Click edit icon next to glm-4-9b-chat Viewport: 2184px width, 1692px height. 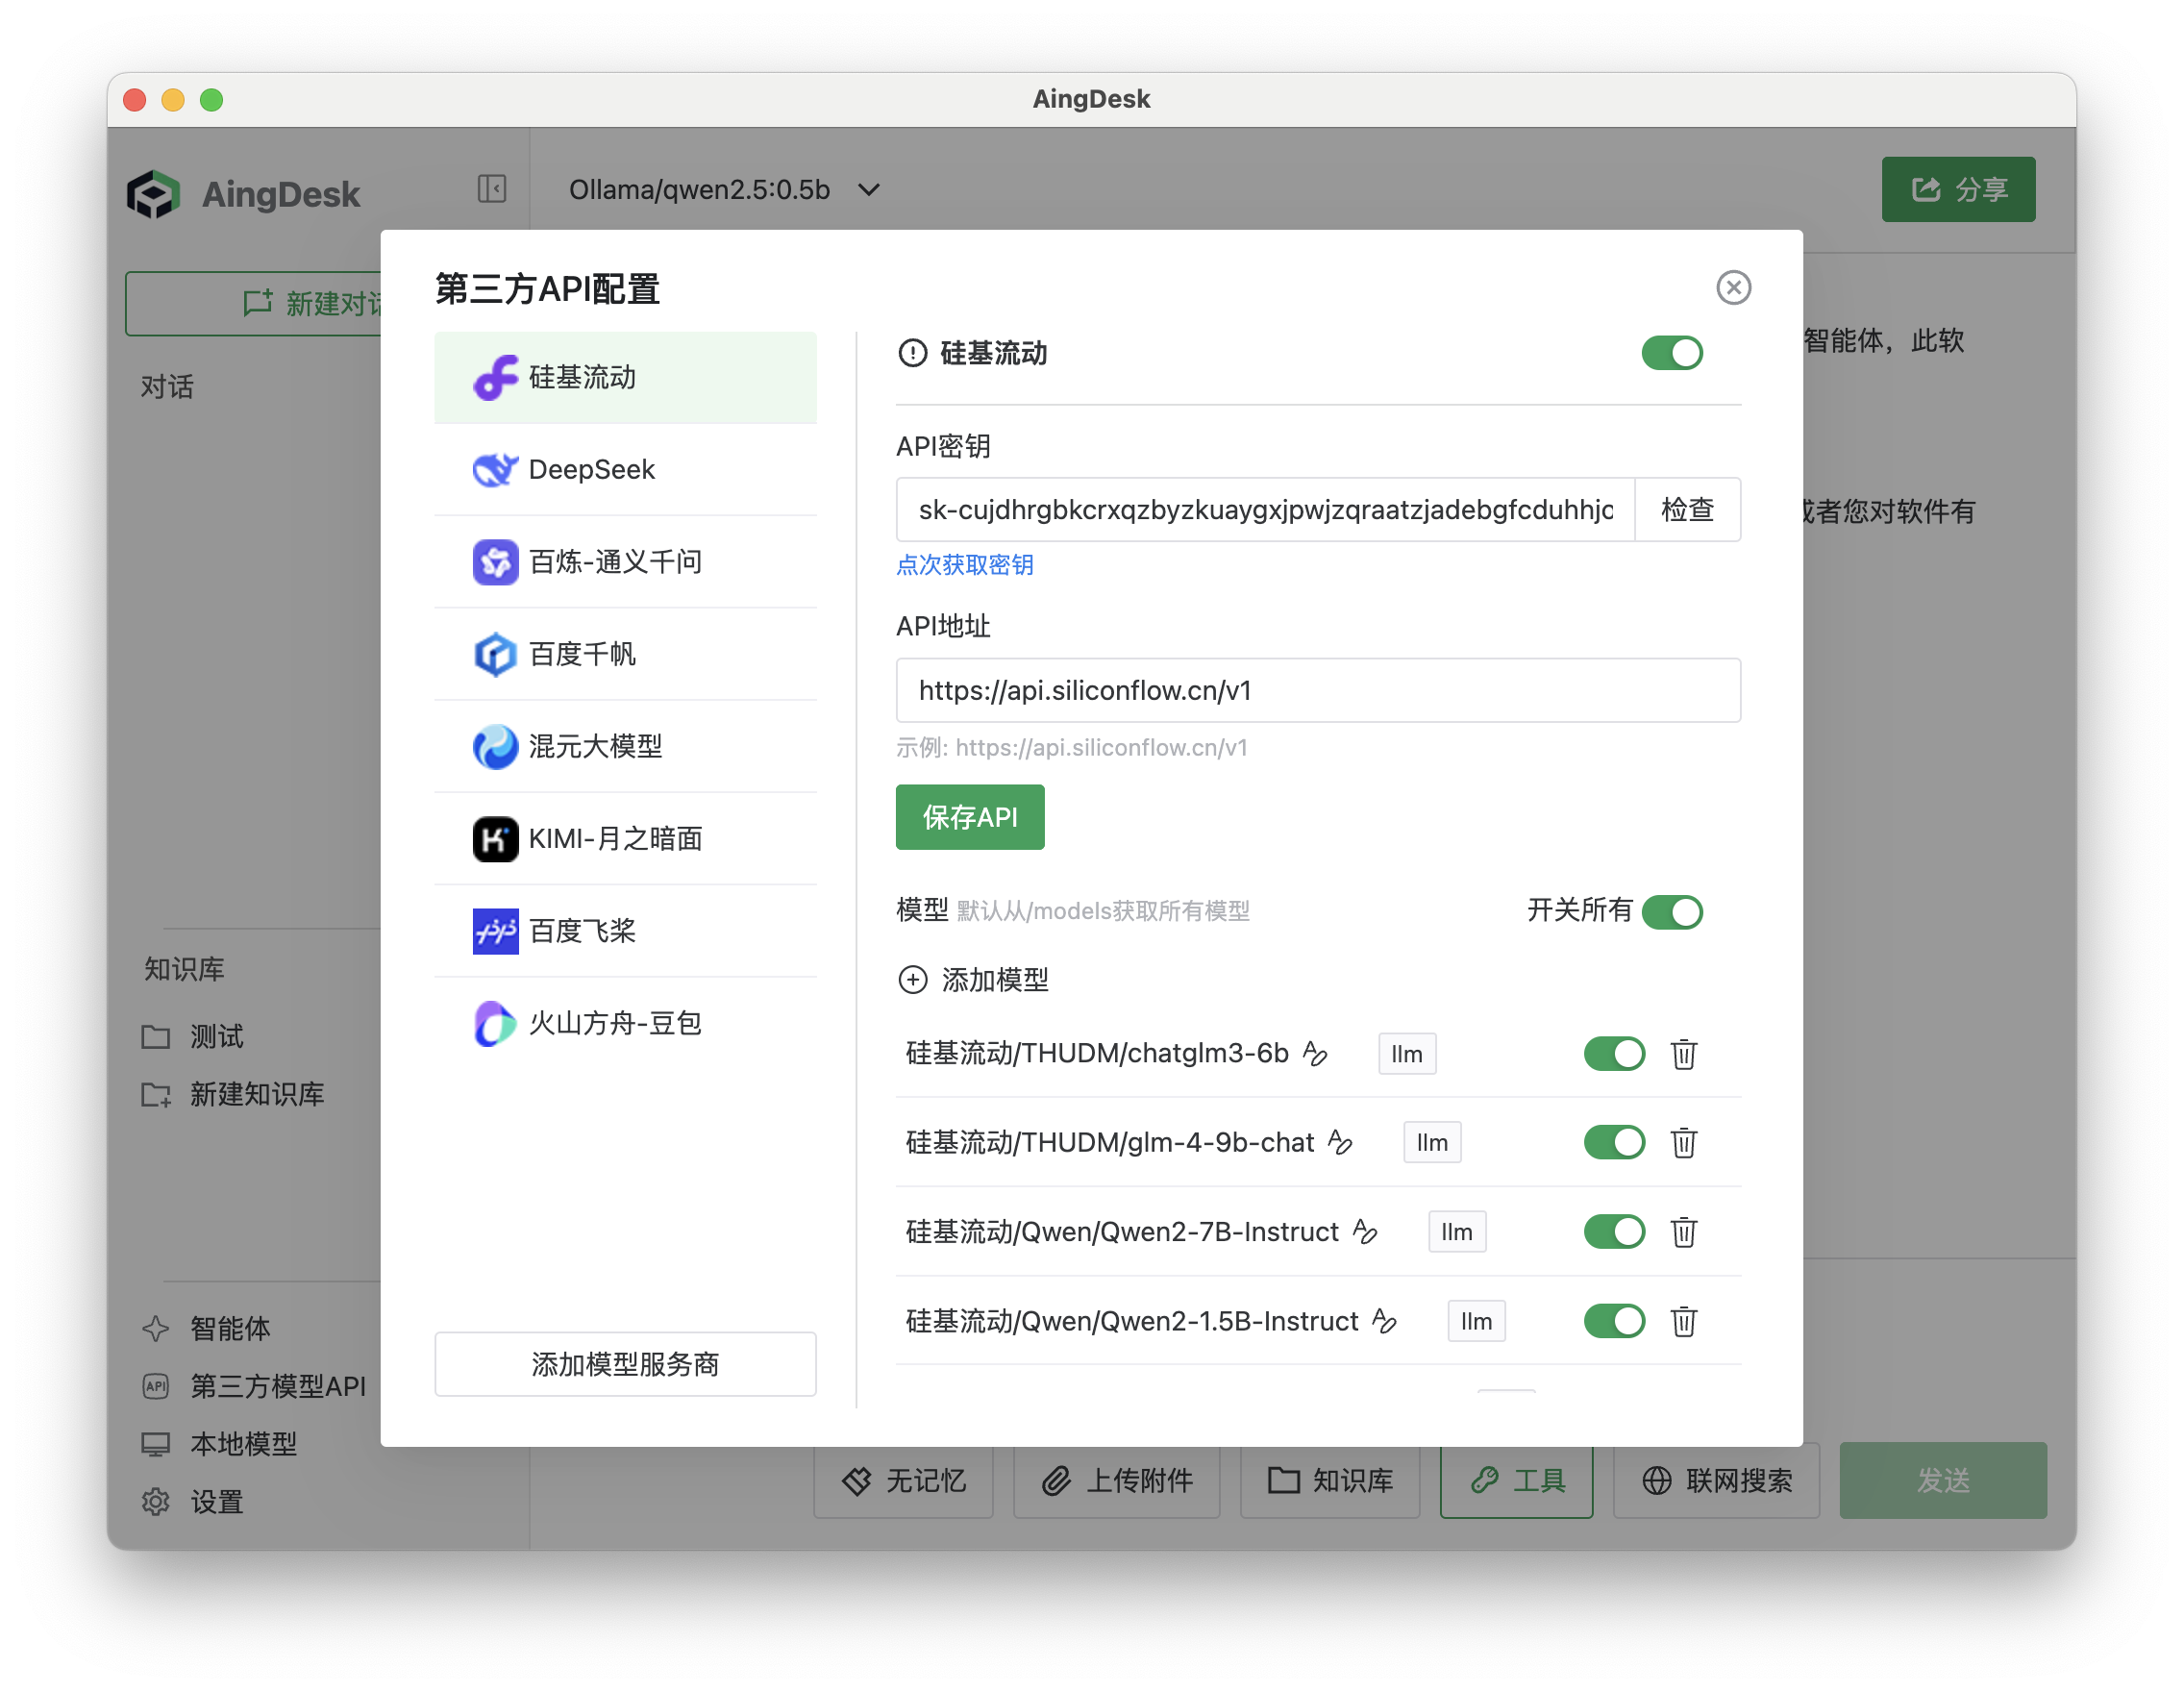point(1340,1142)
